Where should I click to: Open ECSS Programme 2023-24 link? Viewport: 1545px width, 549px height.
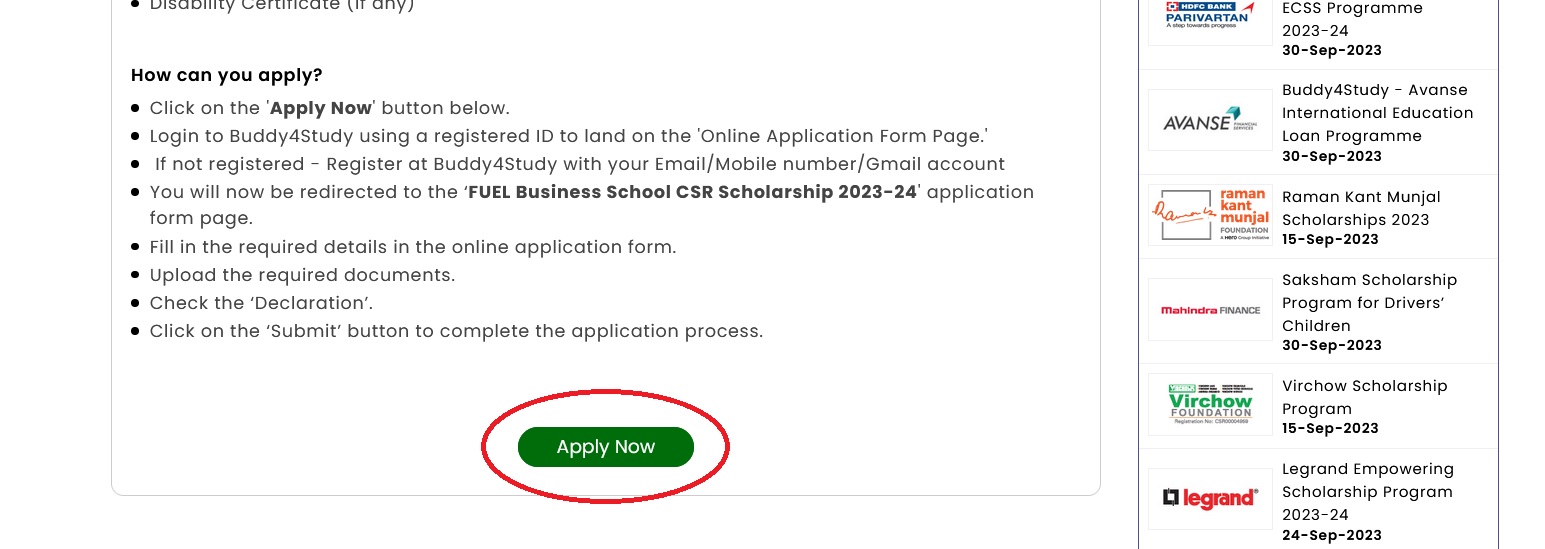click(x=1352, y=19)
